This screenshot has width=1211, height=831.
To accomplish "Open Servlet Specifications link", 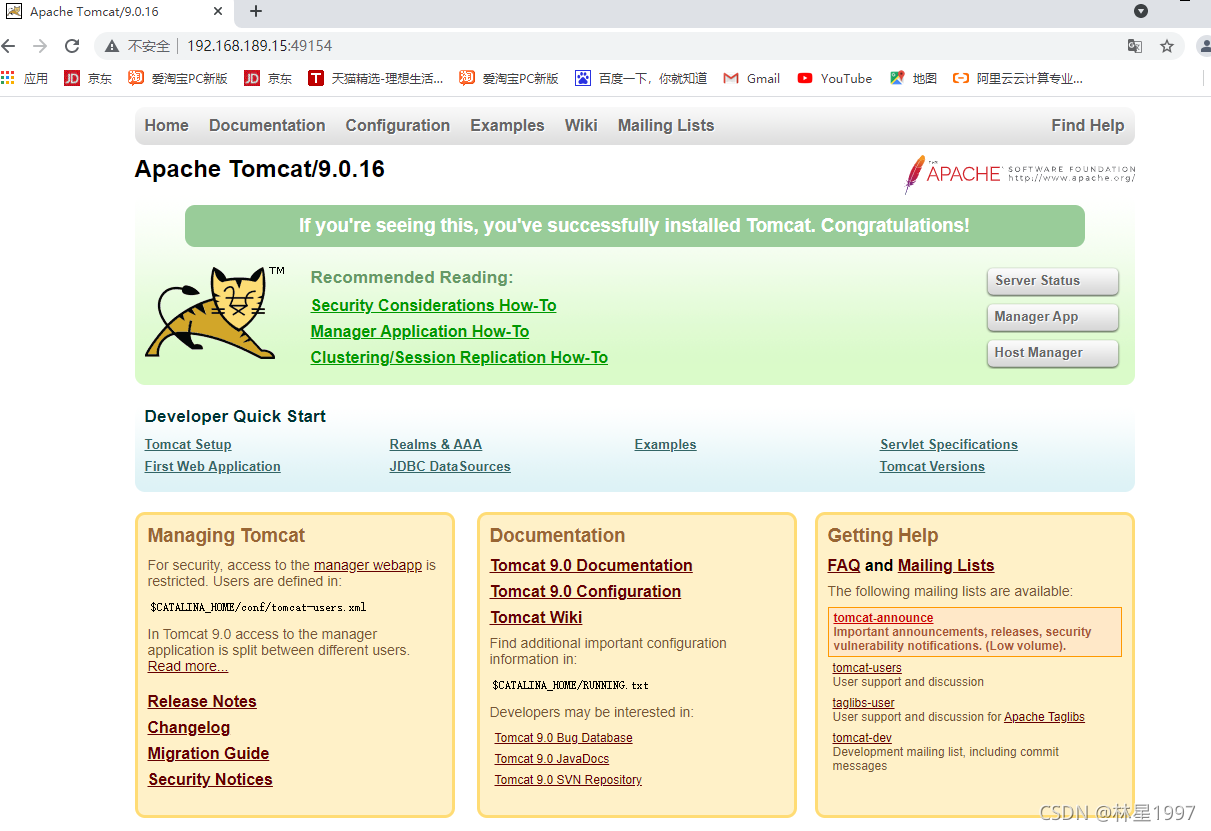I will pos(949,444).
